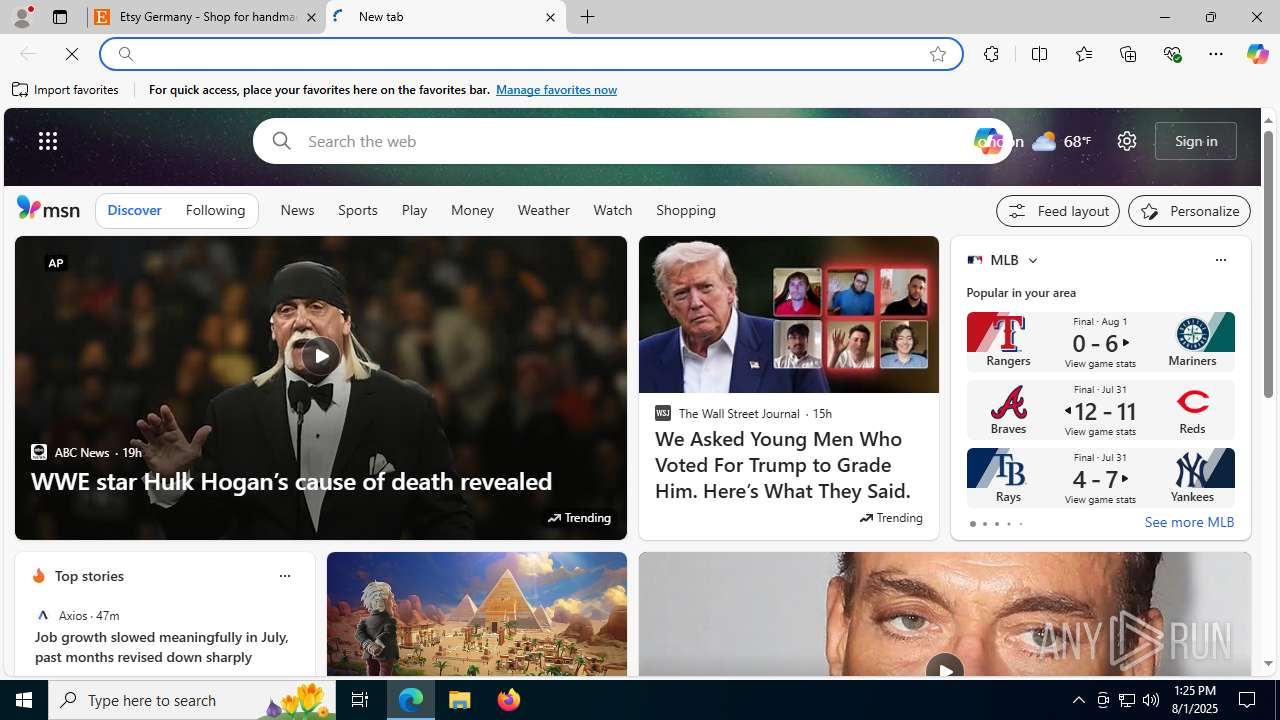Image resolution: width=1280 pixels, height=720 pixels.
Task: Open the pyramids game thumbnail
Action: (x=476, y=614)
